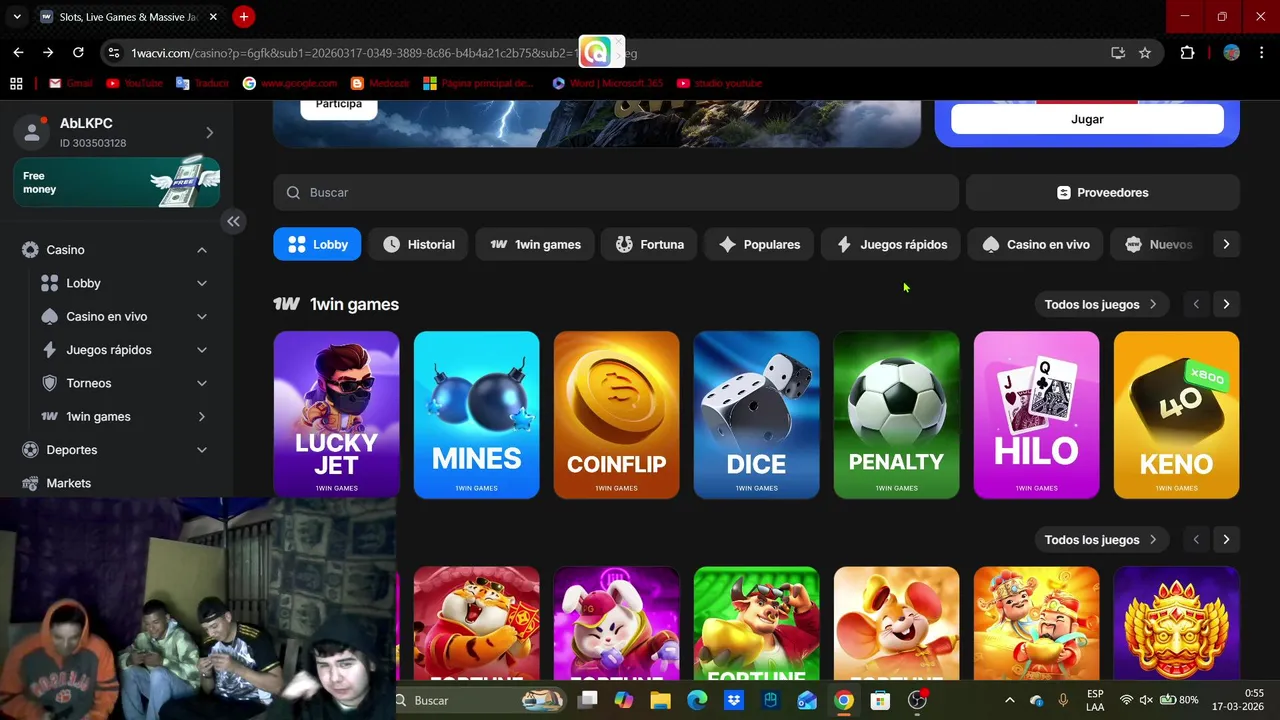Click the Participa button on banner
The width and height of the screenshot is (1280, 720).
tap(339, 106)
